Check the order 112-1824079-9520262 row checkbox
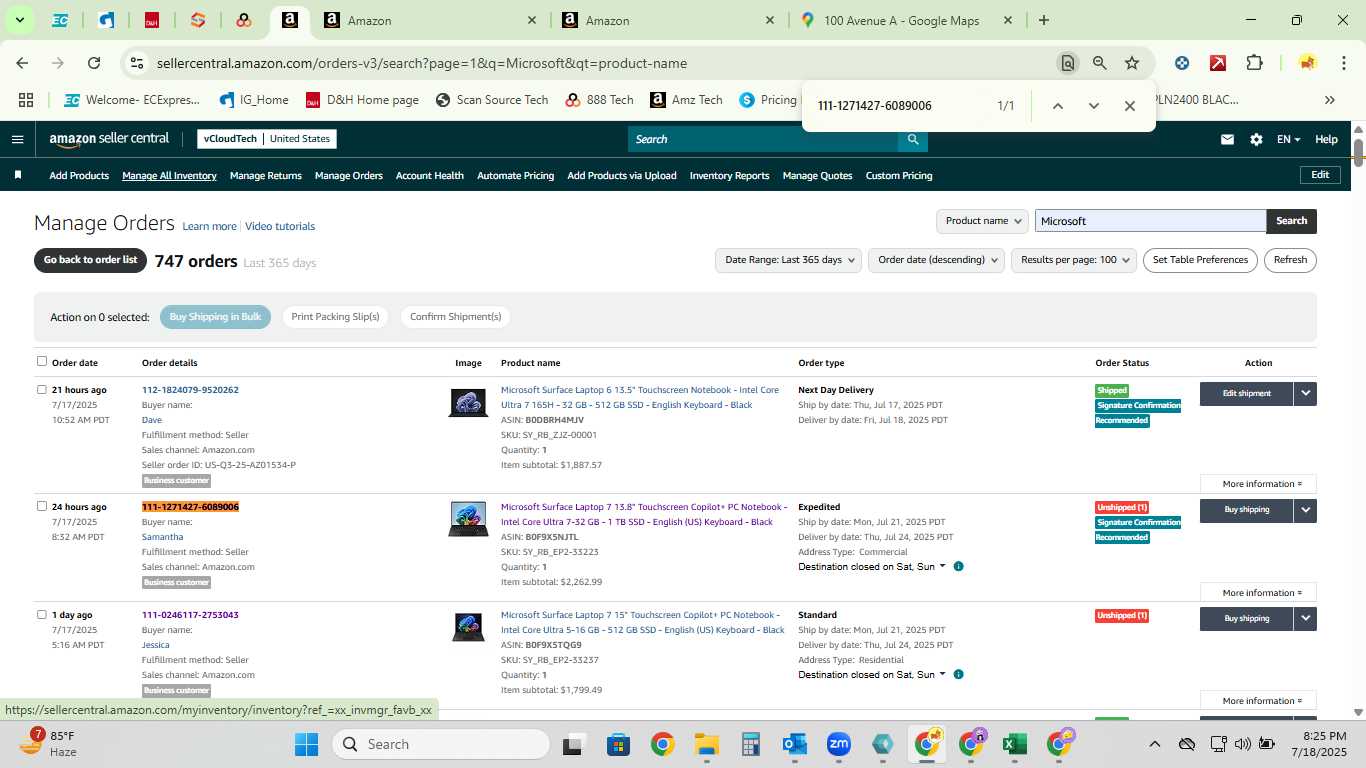The height and width of the screenshot is (768, 1366). pos(42,389)
